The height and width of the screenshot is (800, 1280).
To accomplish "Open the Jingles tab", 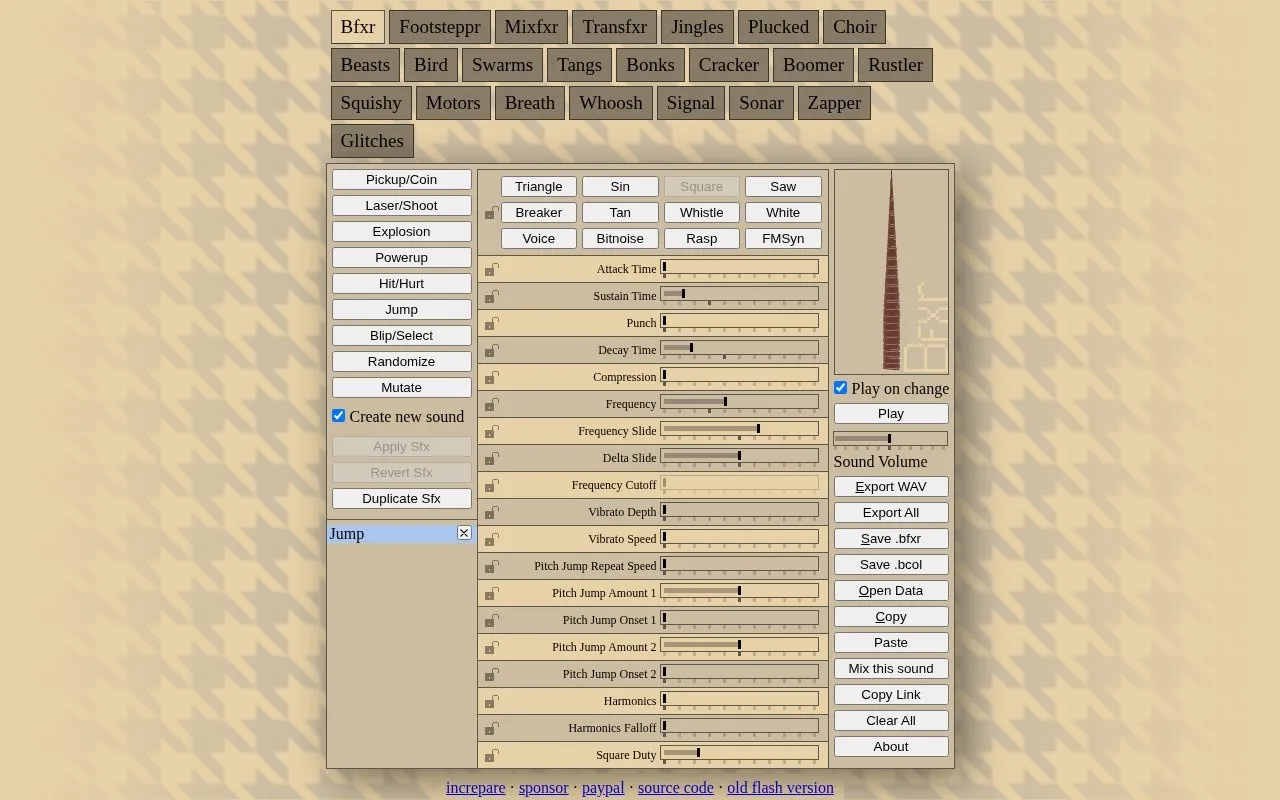I will click(x=698, y=27).
